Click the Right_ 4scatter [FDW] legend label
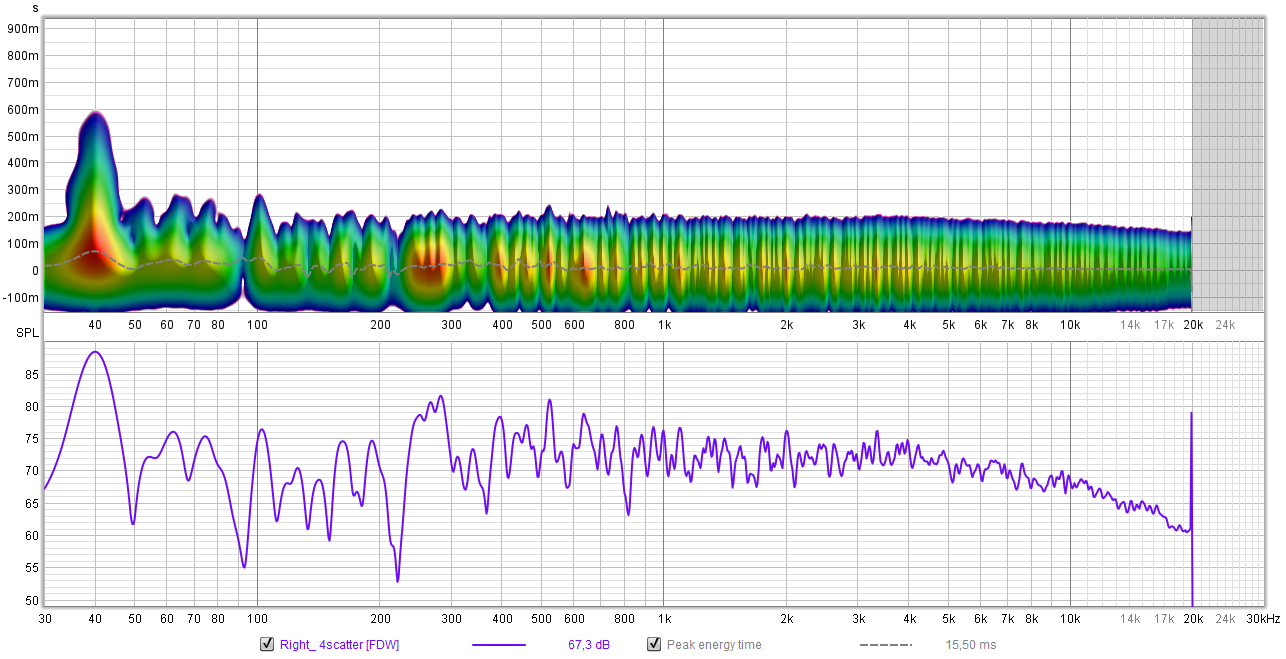This screenshot has height=659, width=1286. pyautogui.click(x=339, y=645)
